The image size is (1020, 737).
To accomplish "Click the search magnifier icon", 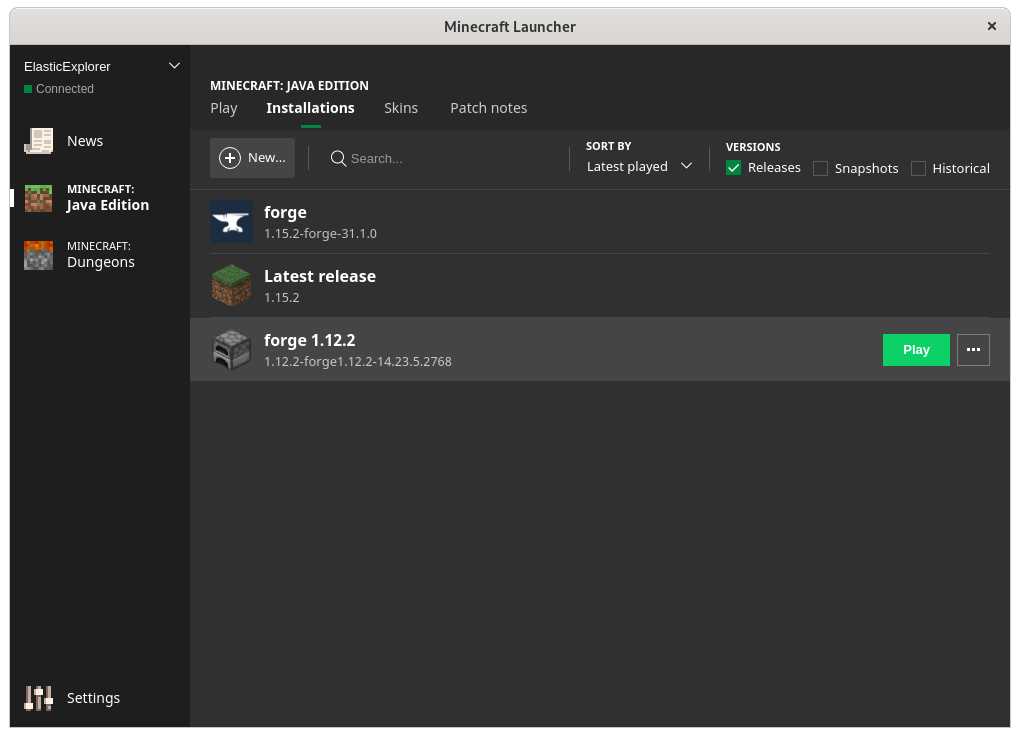I will click(x=338, y=159).
